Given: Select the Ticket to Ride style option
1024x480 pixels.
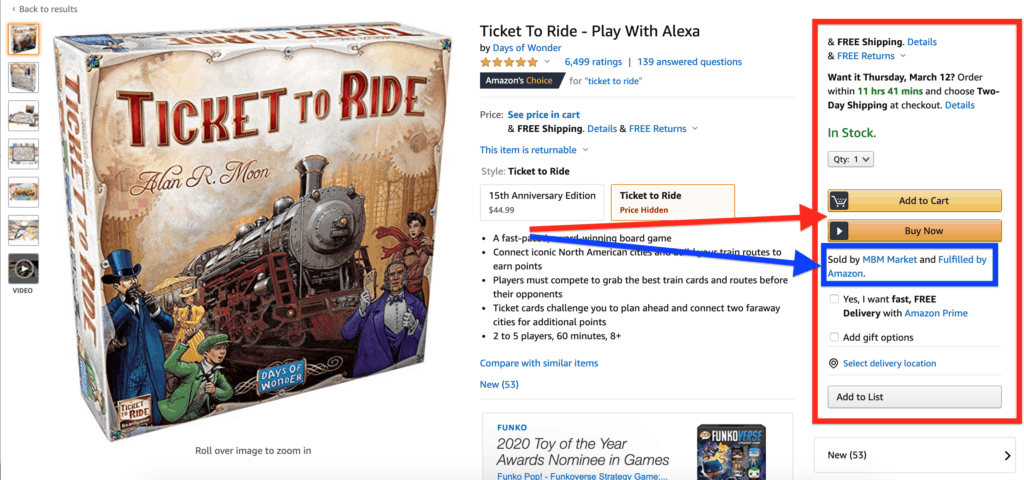Looking at the screenshot, I should (672, 202).
